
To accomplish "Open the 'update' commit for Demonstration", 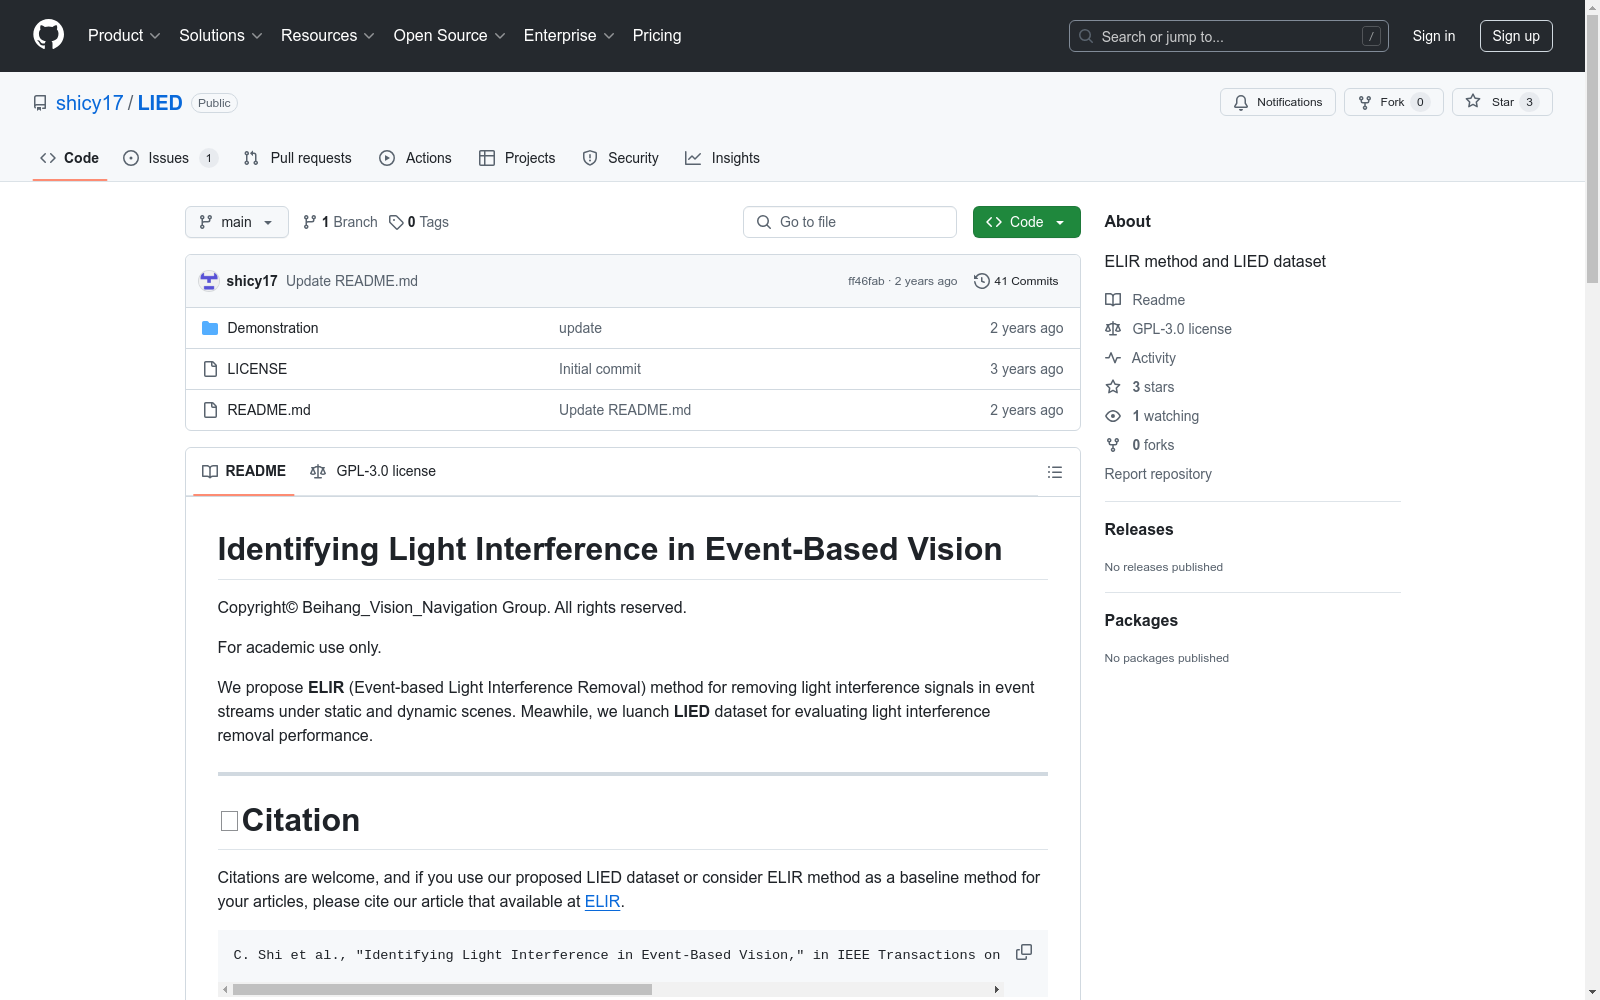I will [x=580, y=328].
